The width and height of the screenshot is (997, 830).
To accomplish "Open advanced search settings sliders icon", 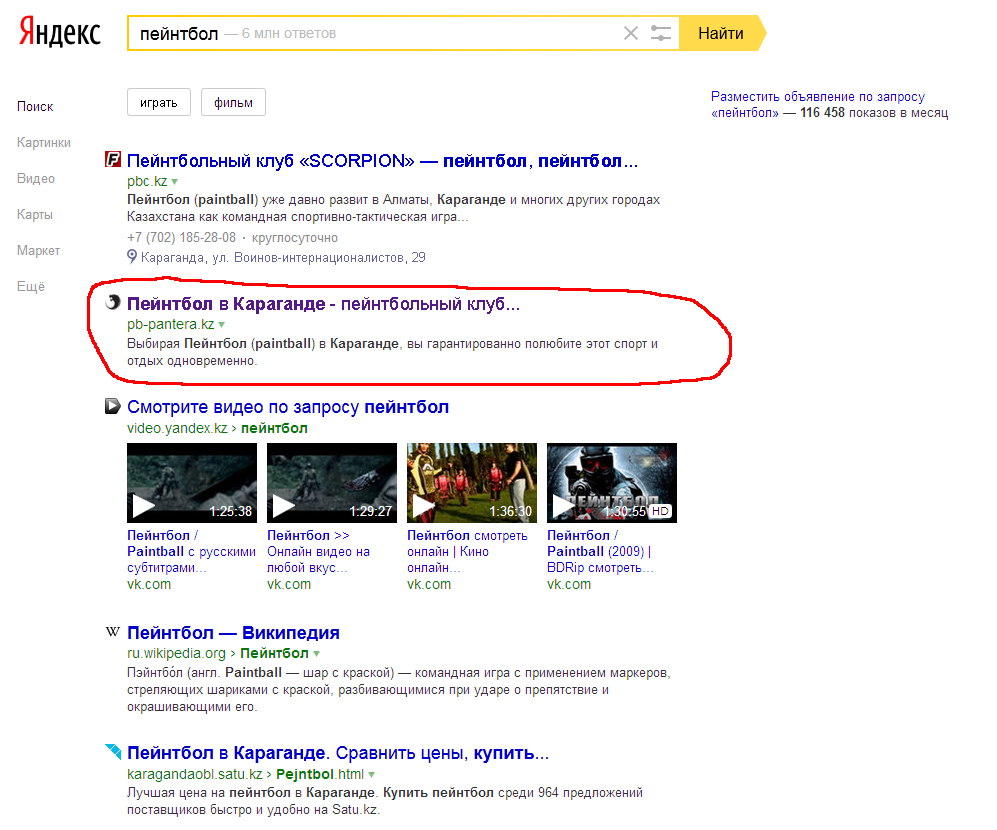I will pos(661,33).
